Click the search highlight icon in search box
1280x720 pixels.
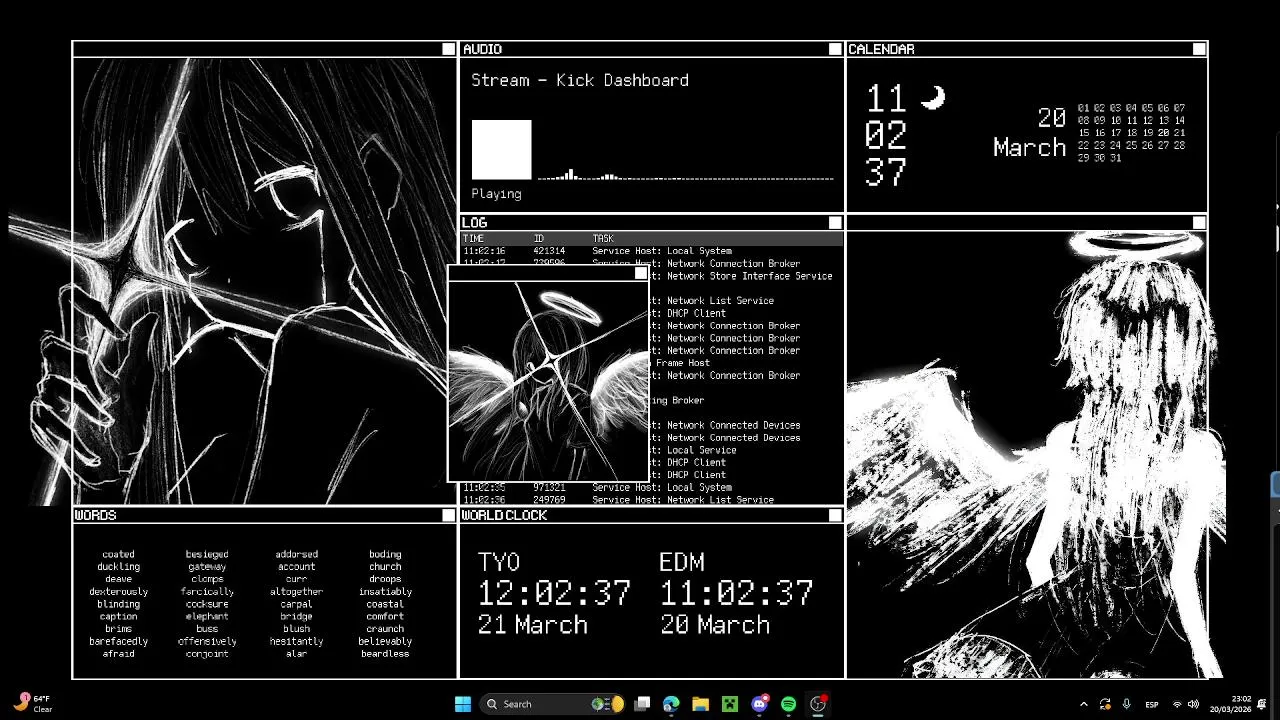point(607,704)
